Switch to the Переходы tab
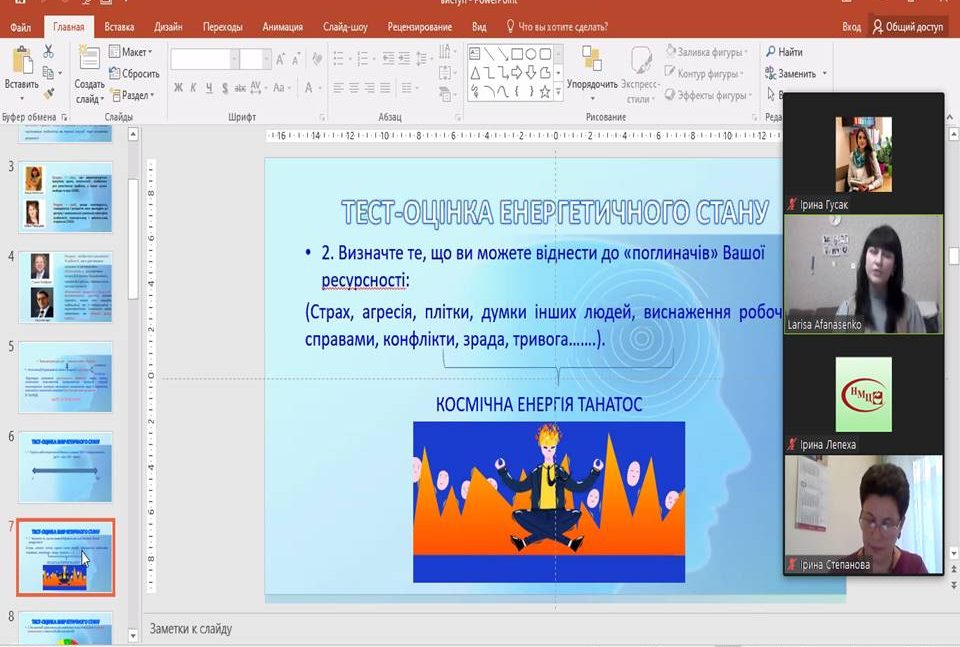The image size is (960, 647). (x=222, y=27)
